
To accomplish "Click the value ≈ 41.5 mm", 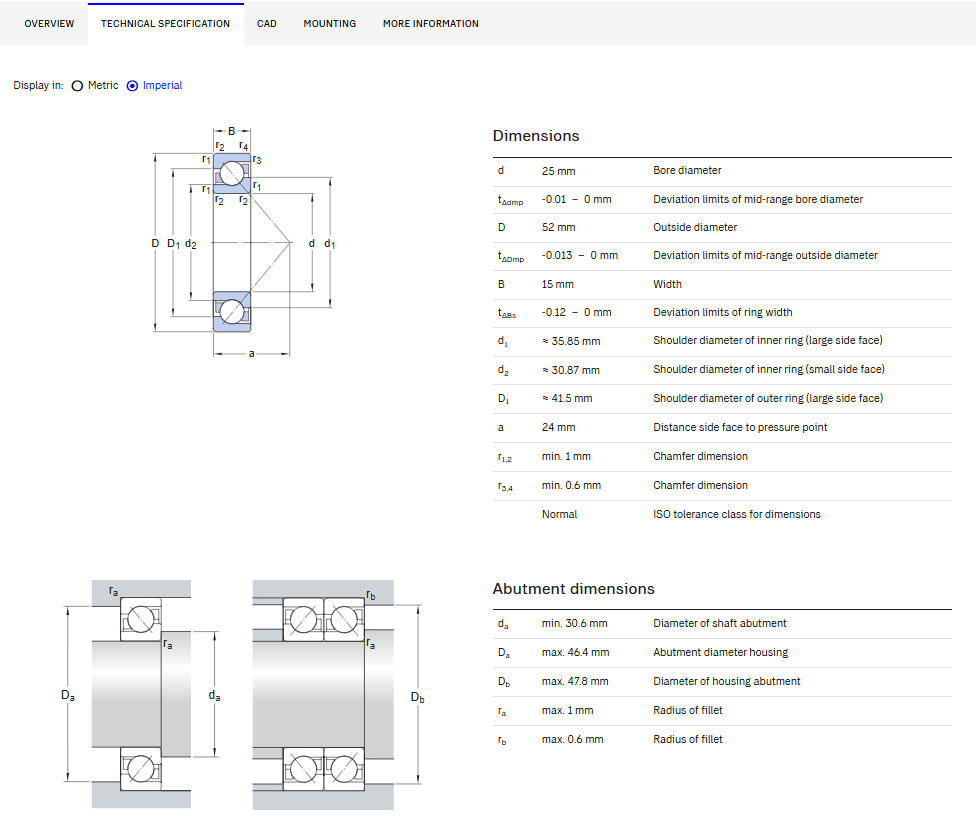I will pos(567,398).
